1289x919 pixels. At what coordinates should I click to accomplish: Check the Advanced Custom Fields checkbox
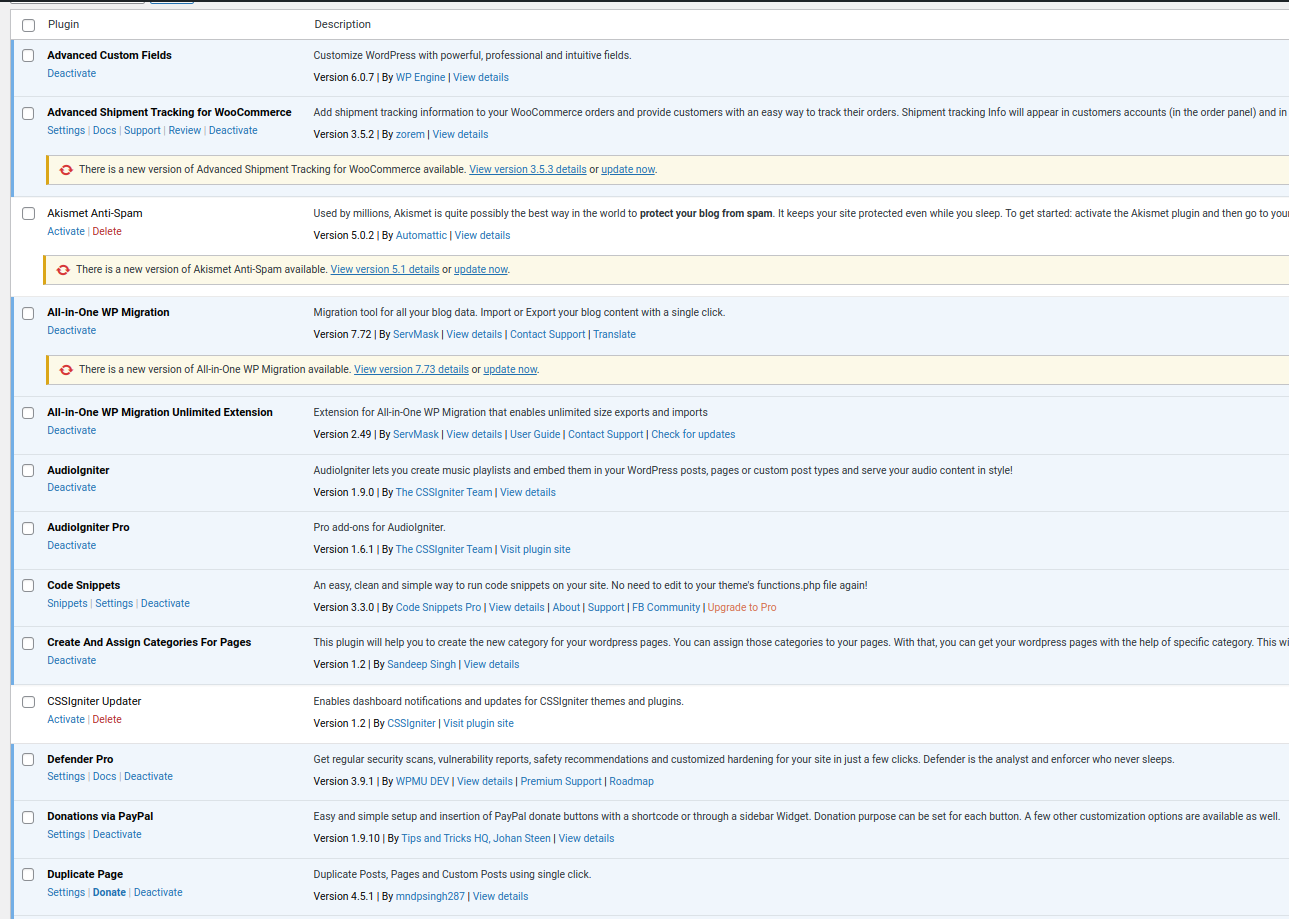coord(28,56)
